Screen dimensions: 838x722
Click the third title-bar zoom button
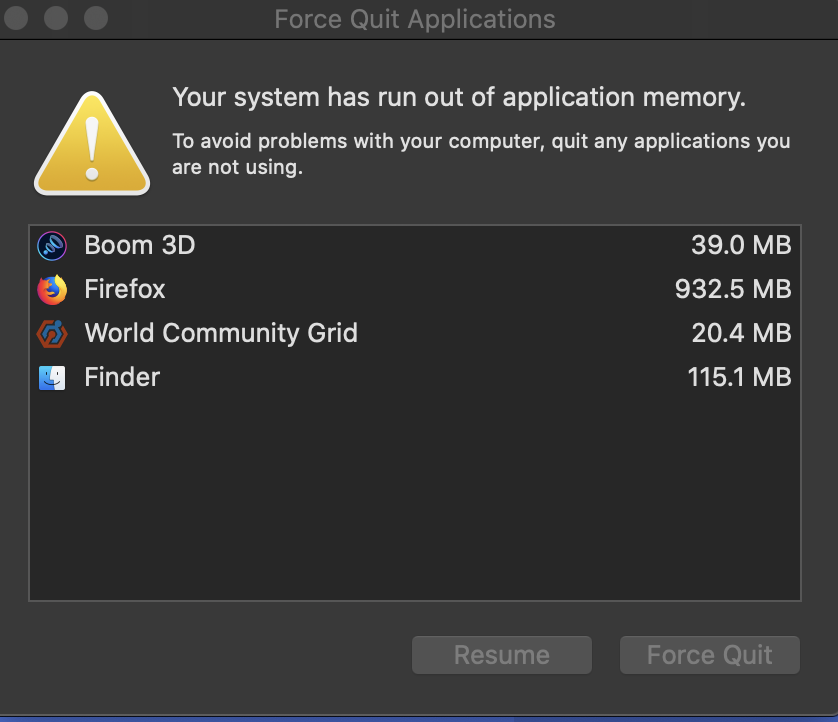pyautogui.click(x=95, y=18)
